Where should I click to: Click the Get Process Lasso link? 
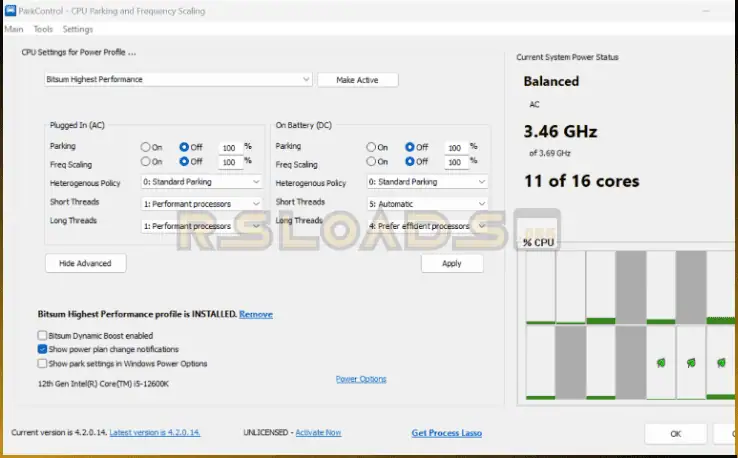click(x=447, y=433)
